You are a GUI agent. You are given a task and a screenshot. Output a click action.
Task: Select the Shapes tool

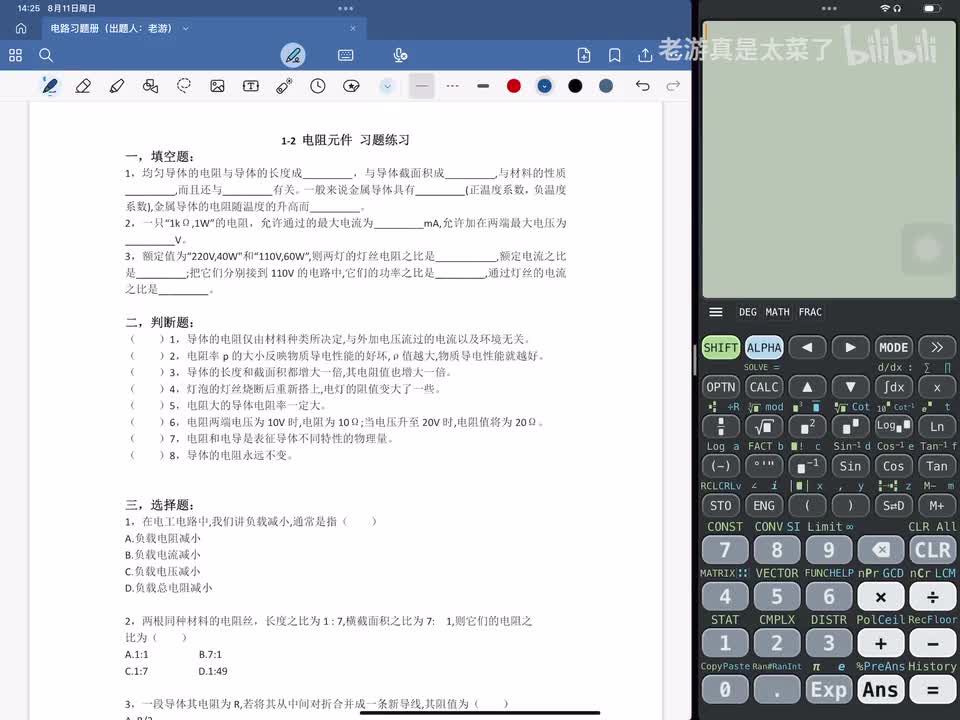pyautogui.click(x=150, y=86)
